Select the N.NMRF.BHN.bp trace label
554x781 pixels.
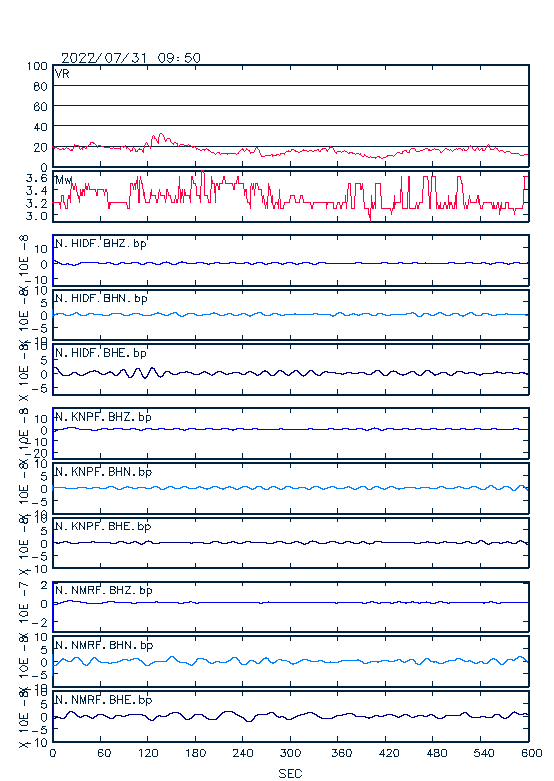104,645
